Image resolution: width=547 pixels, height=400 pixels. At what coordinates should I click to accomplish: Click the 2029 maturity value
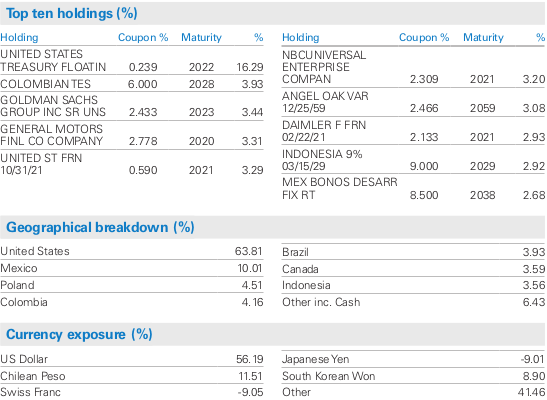(482, 166)
